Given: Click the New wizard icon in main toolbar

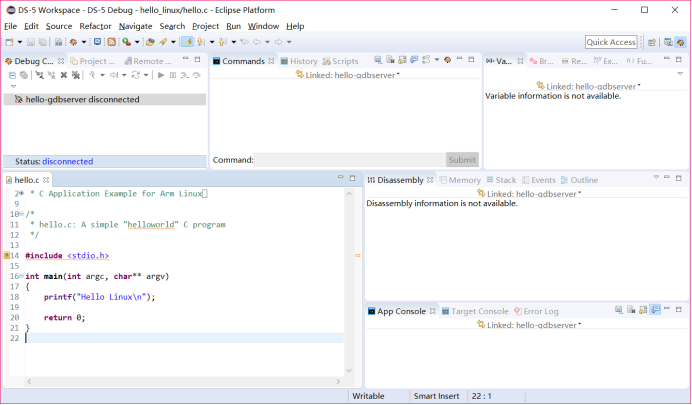Looking at the screenshot, I should [9, 42].
